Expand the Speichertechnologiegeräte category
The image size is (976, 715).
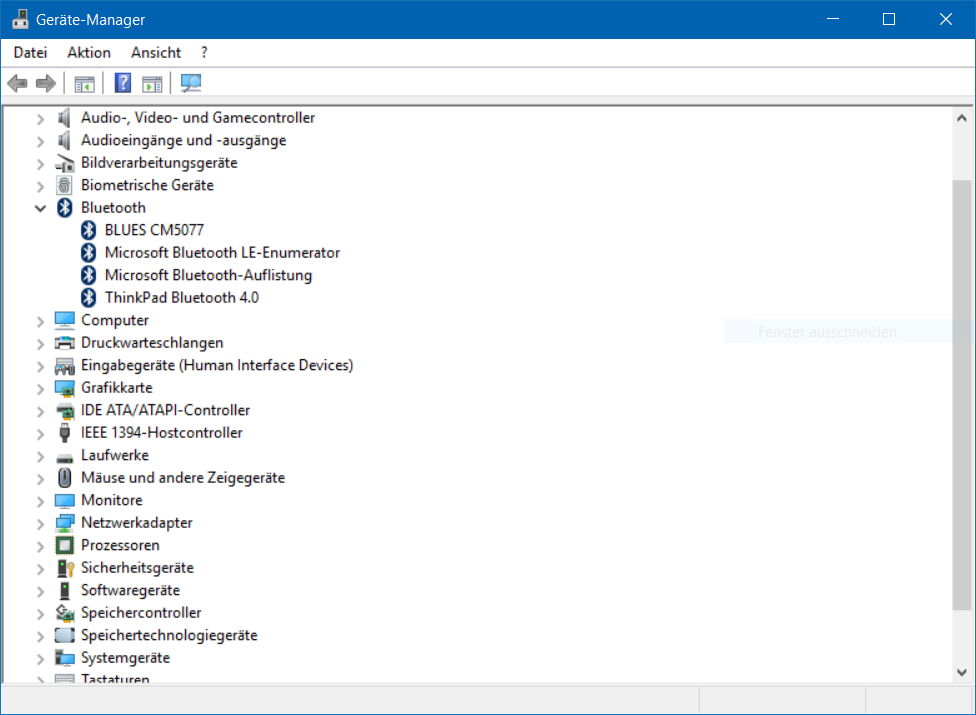click(x=40, y=636)
